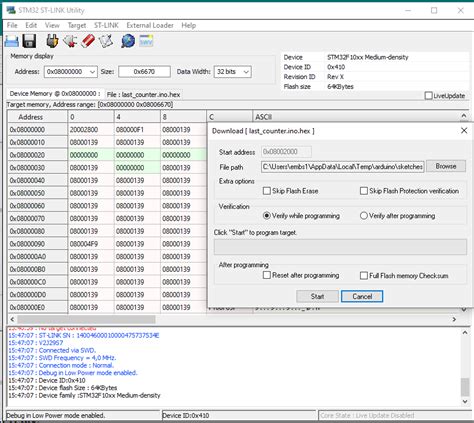Image resolution: width=474 pixels, height=423 pixels.
Task: Open the Address dropdown 0x08000000
Action: tap(92, 72)
